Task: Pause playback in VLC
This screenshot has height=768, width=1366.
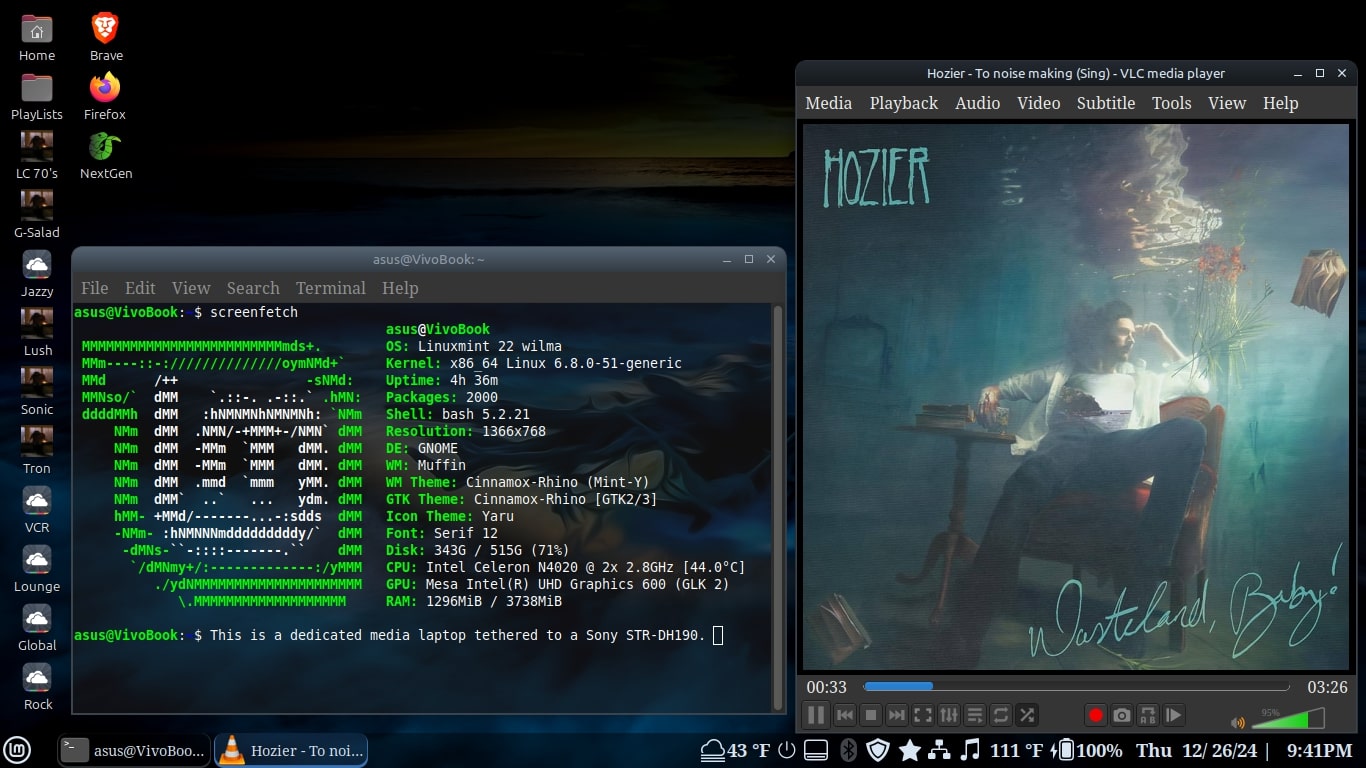Action: [816, 715]
